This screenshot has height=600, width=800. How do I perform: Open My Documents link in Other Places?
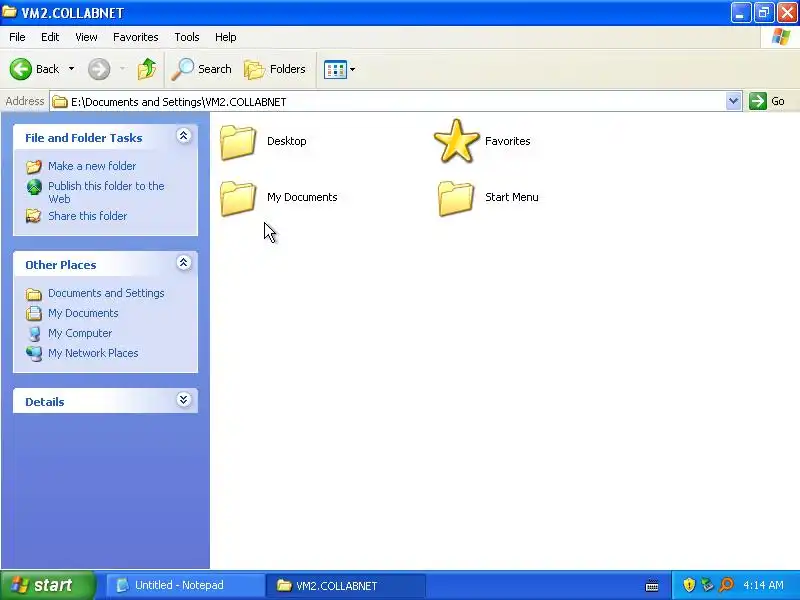click(x=83, y=313)
